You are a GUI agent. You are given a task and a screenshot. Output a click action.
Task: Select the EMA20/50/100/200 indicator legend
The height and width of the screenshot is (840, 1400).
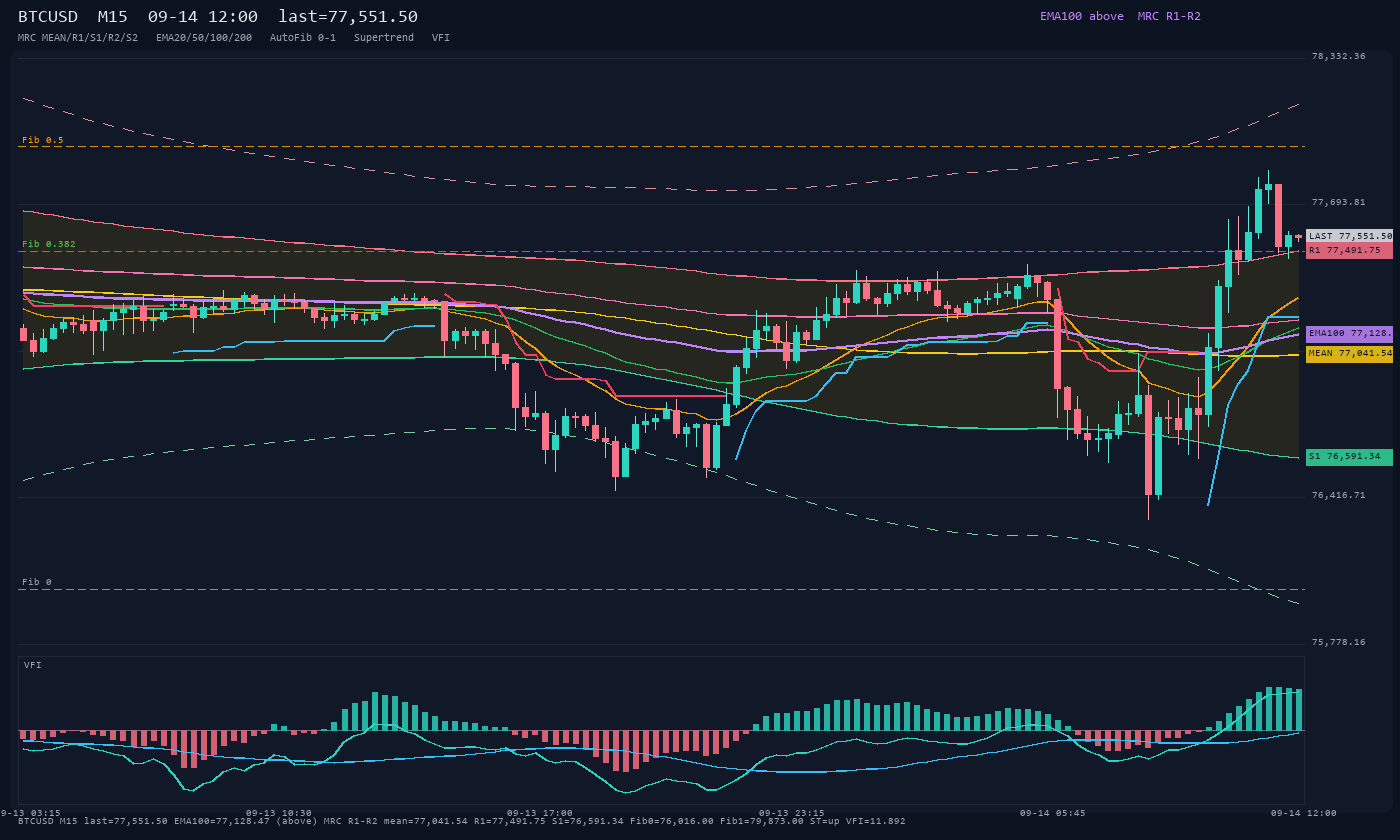point(204,37)
